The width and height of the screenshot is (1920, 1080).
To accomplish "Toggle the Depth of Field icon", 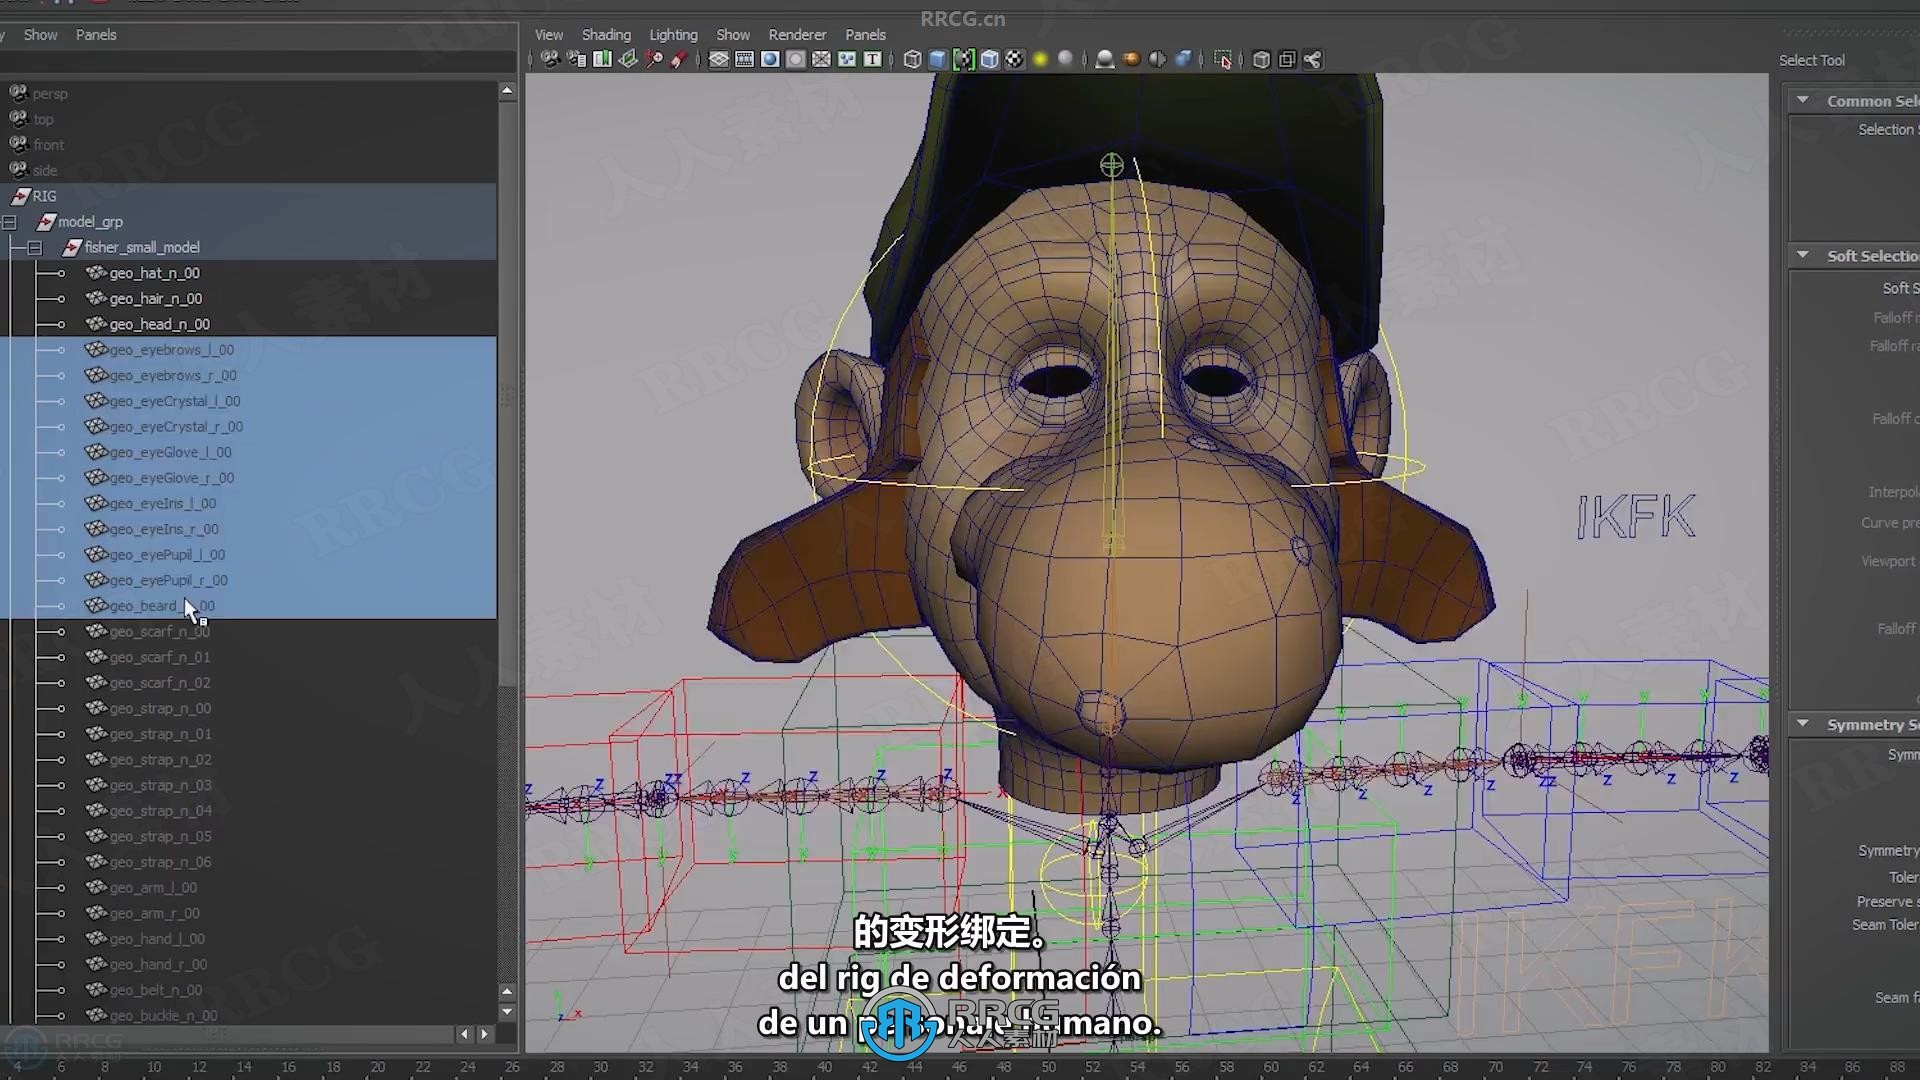I will coord(1183,60).
